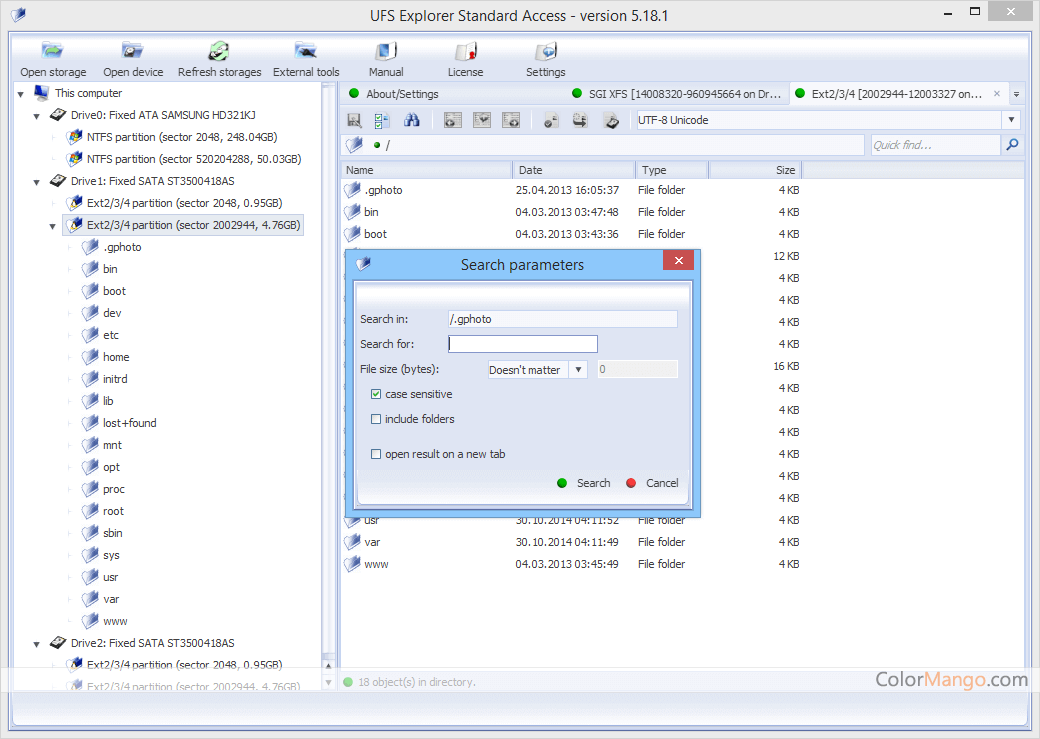Collapse the Drive1: Fixed SATA ST3500418AS node

37,180
